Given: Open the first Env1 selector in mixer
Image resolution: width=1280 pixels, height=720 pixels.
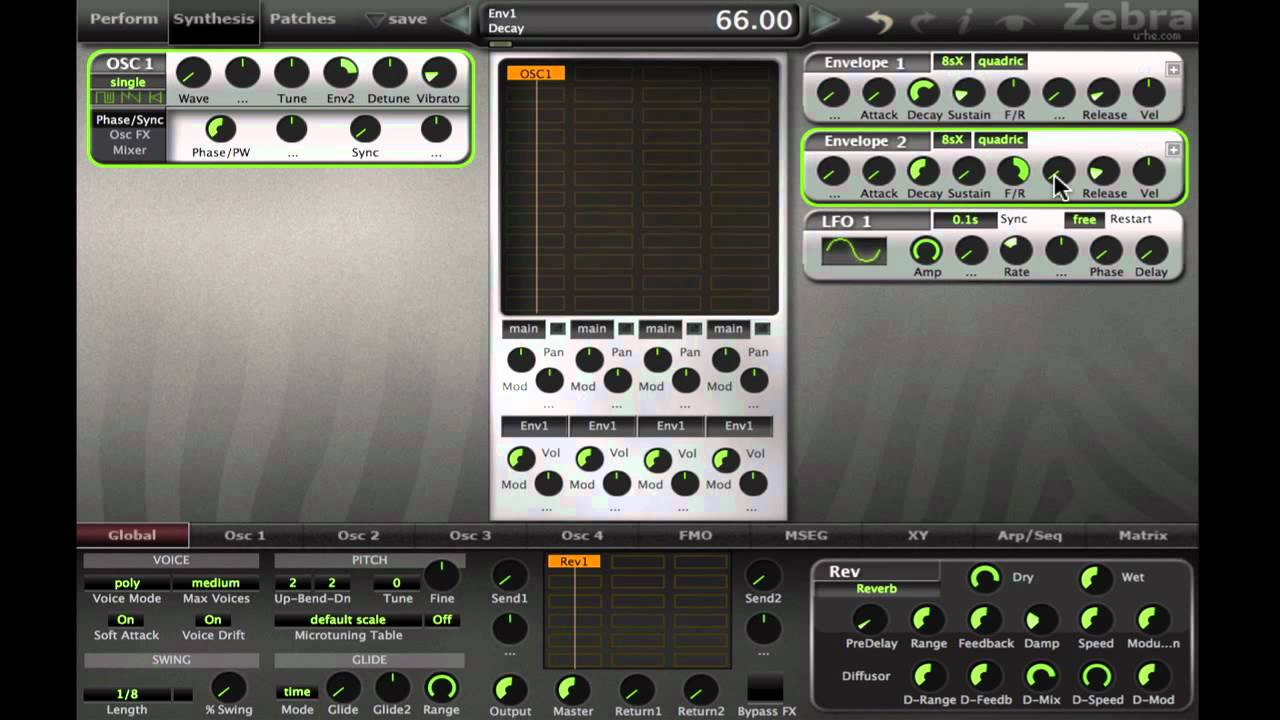Looking at the screenshot, I should coord(534,426).
